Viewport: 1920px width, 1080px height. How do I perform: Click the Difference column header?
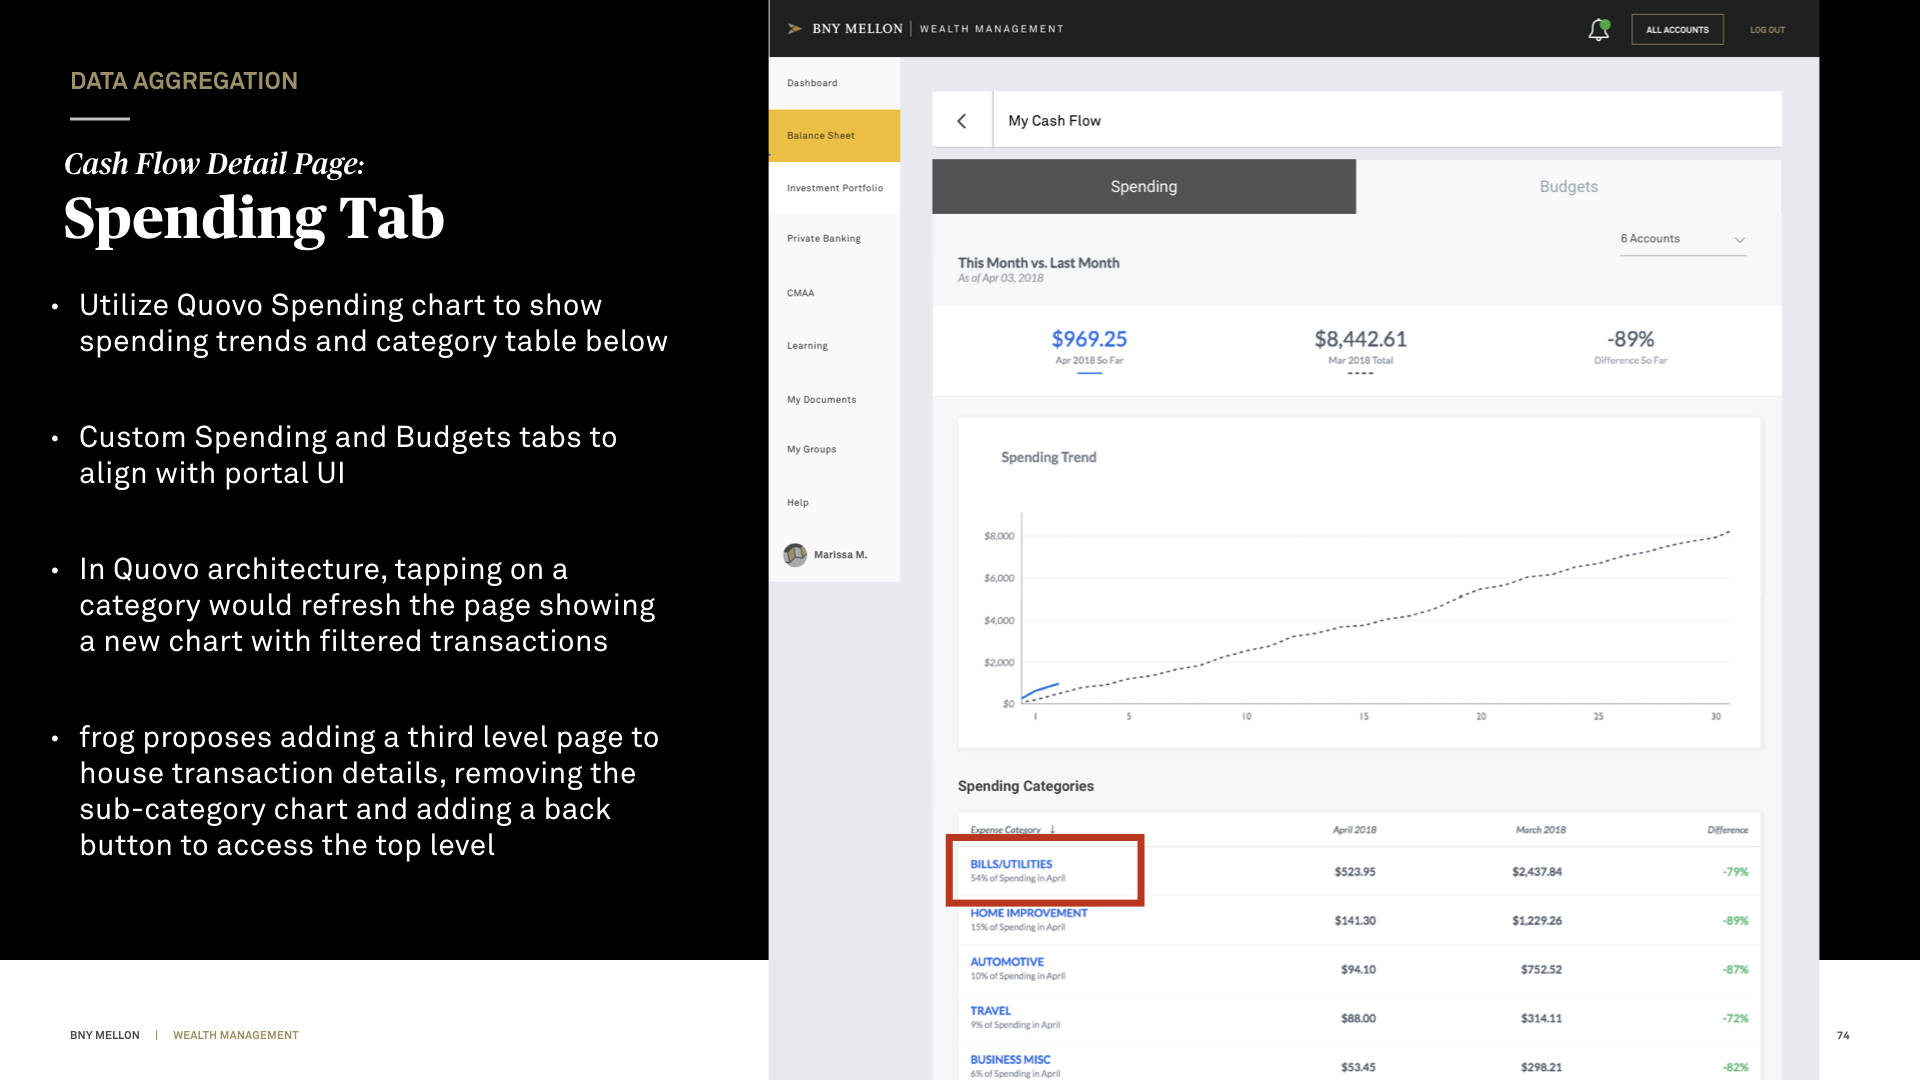click(1727, 830)
